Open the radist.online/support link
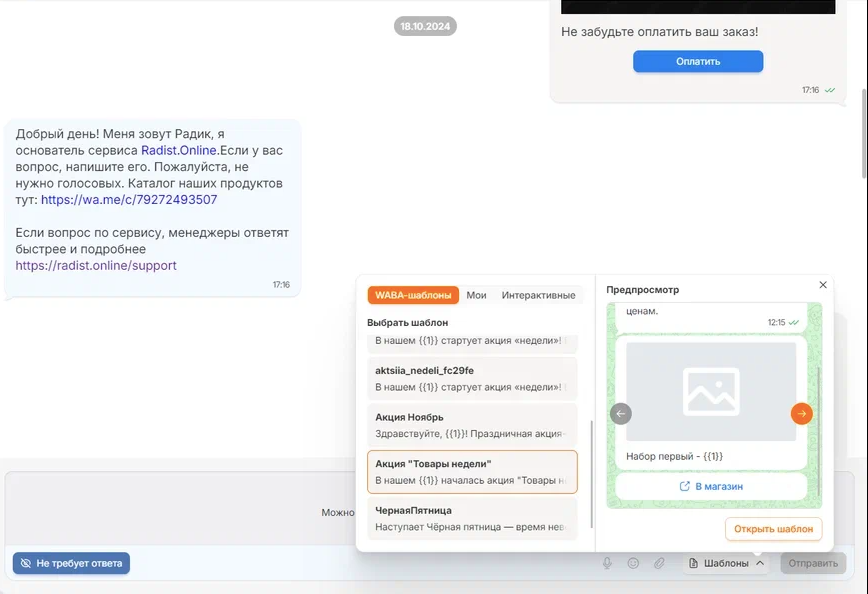The width and height of the screenshot is (868, 594). pos(96,266)
